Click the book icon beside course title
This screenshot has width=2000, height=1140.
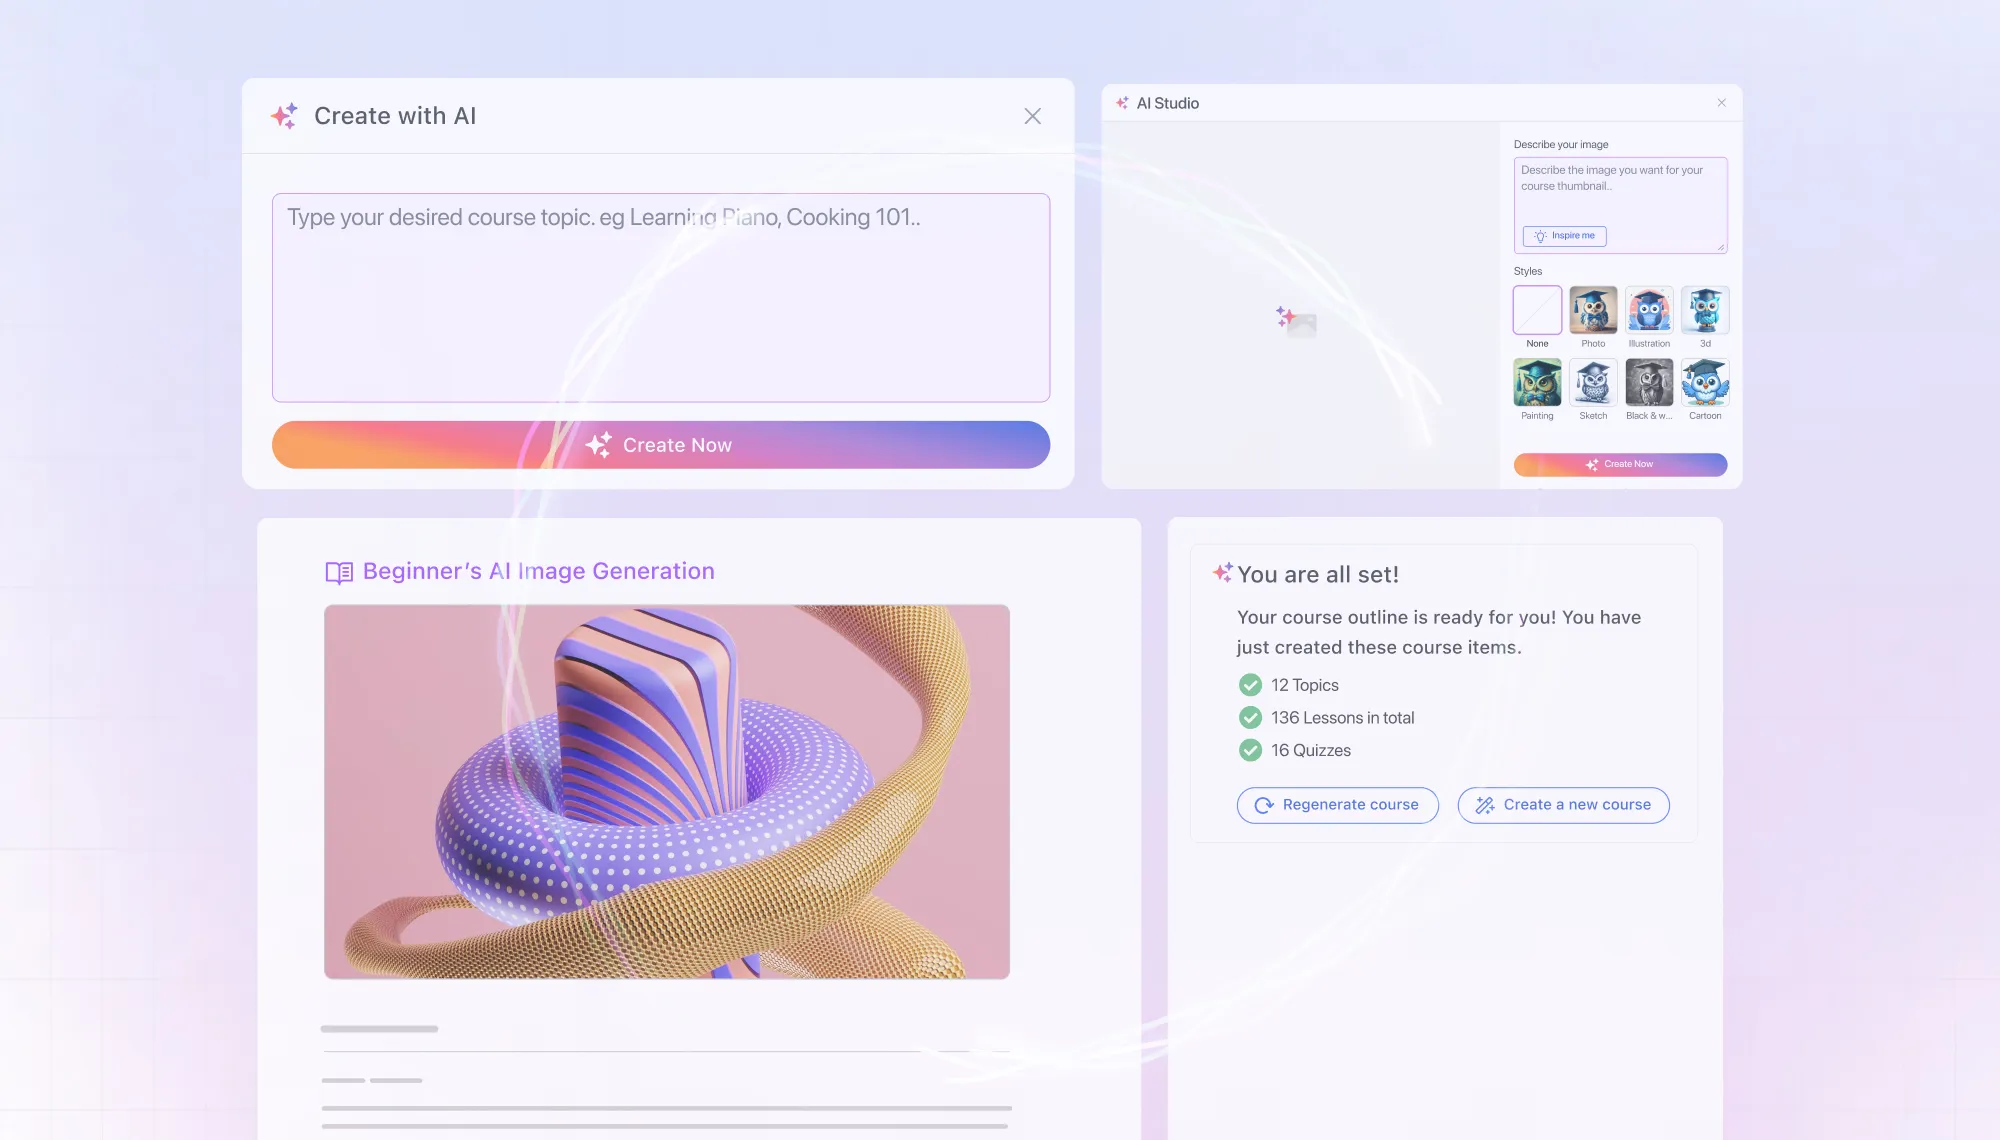[339, 572]
